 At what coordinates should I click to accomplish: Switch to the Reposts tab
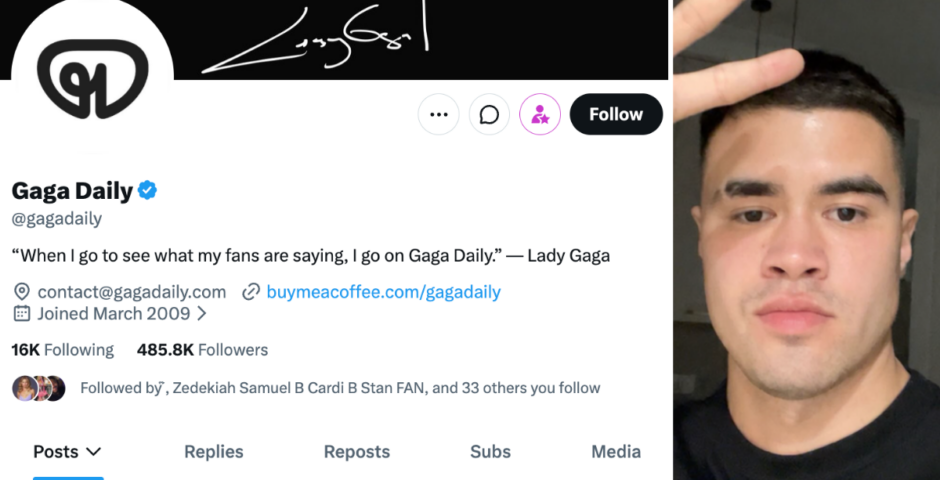tap(357, 451)
